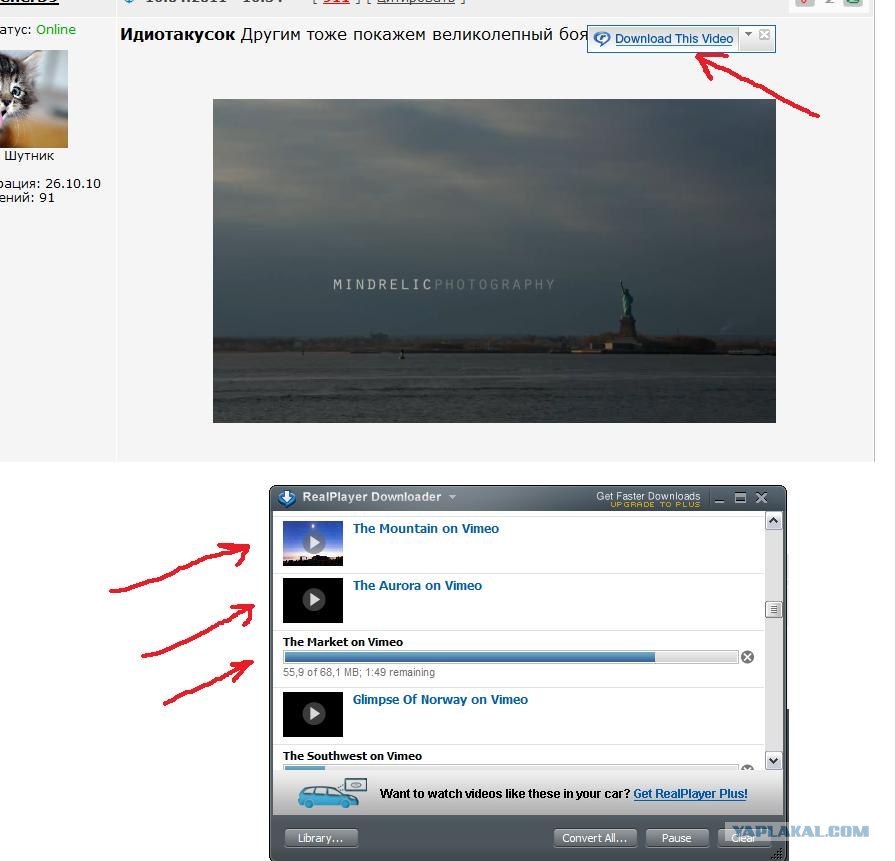Pause downloads with the Pause button
The height and width of the screenshot is (861, 895).
pyautogui.click(x=676, y=838)
